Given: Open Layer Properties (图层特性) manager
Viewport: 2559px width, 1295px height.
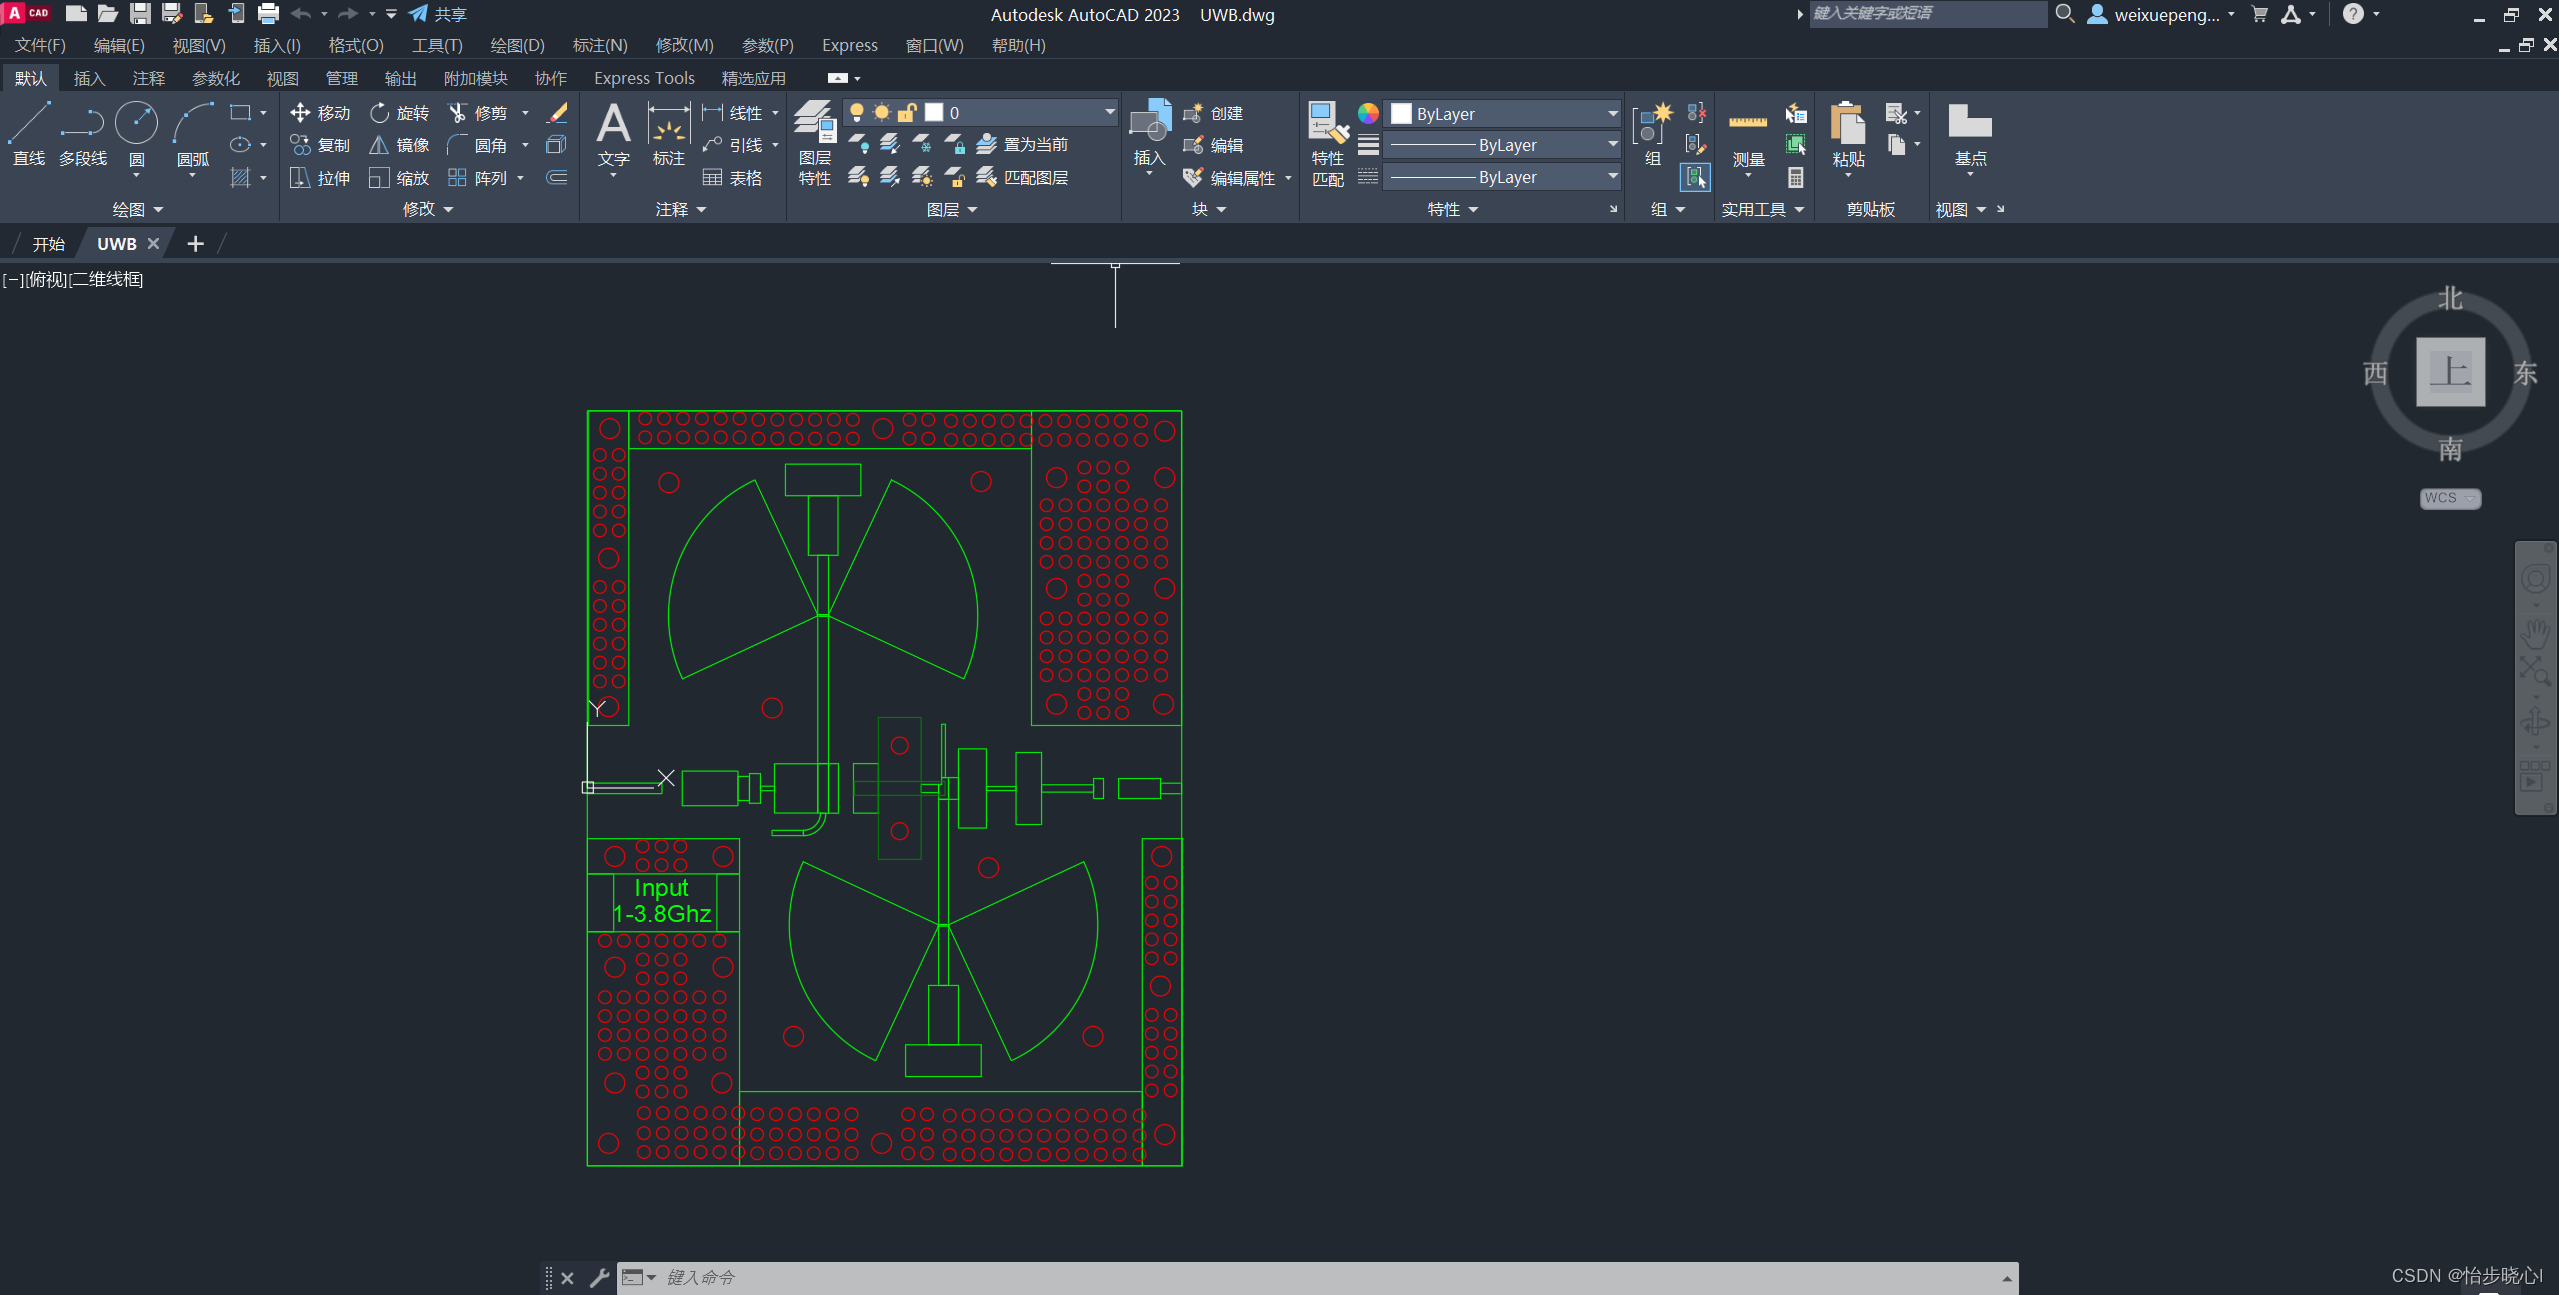Looking at the screenshot, I should click(815, 143).
